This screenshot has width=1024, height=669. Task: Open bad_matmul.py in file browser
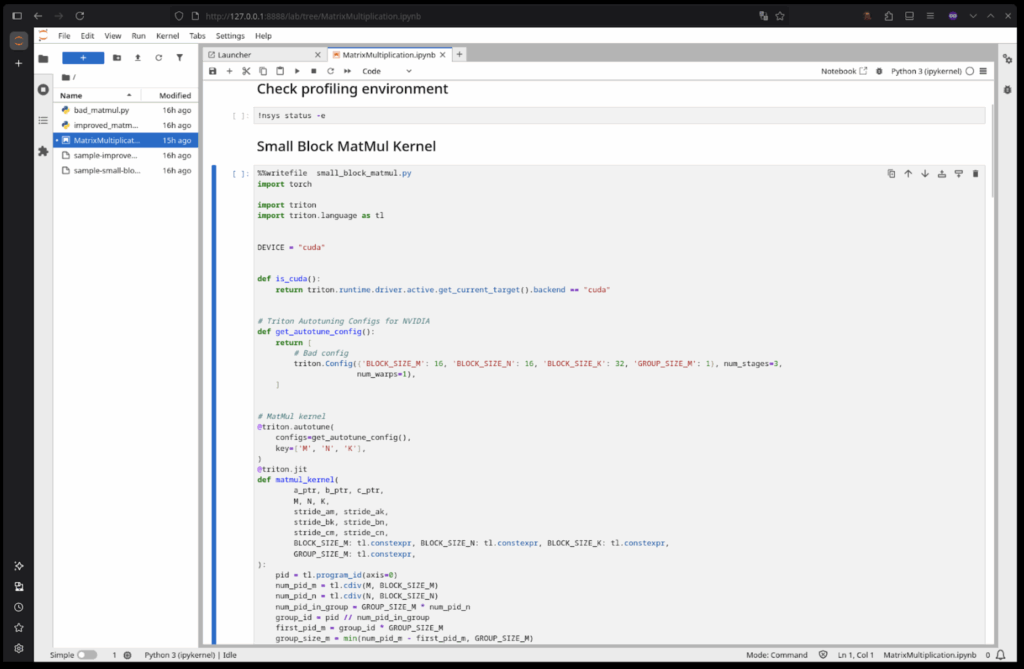[x=101, y=110]
